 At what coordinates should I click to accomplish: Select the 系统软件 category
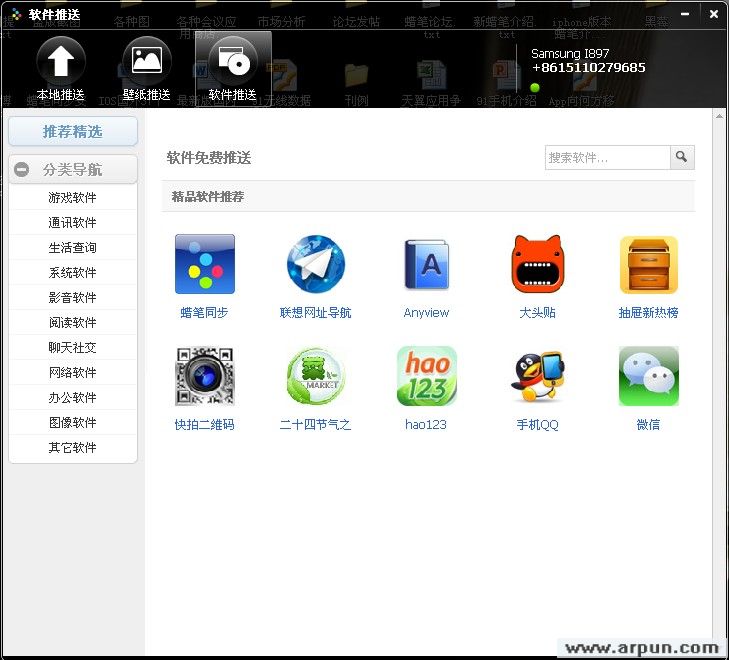(x=73, y=272)
